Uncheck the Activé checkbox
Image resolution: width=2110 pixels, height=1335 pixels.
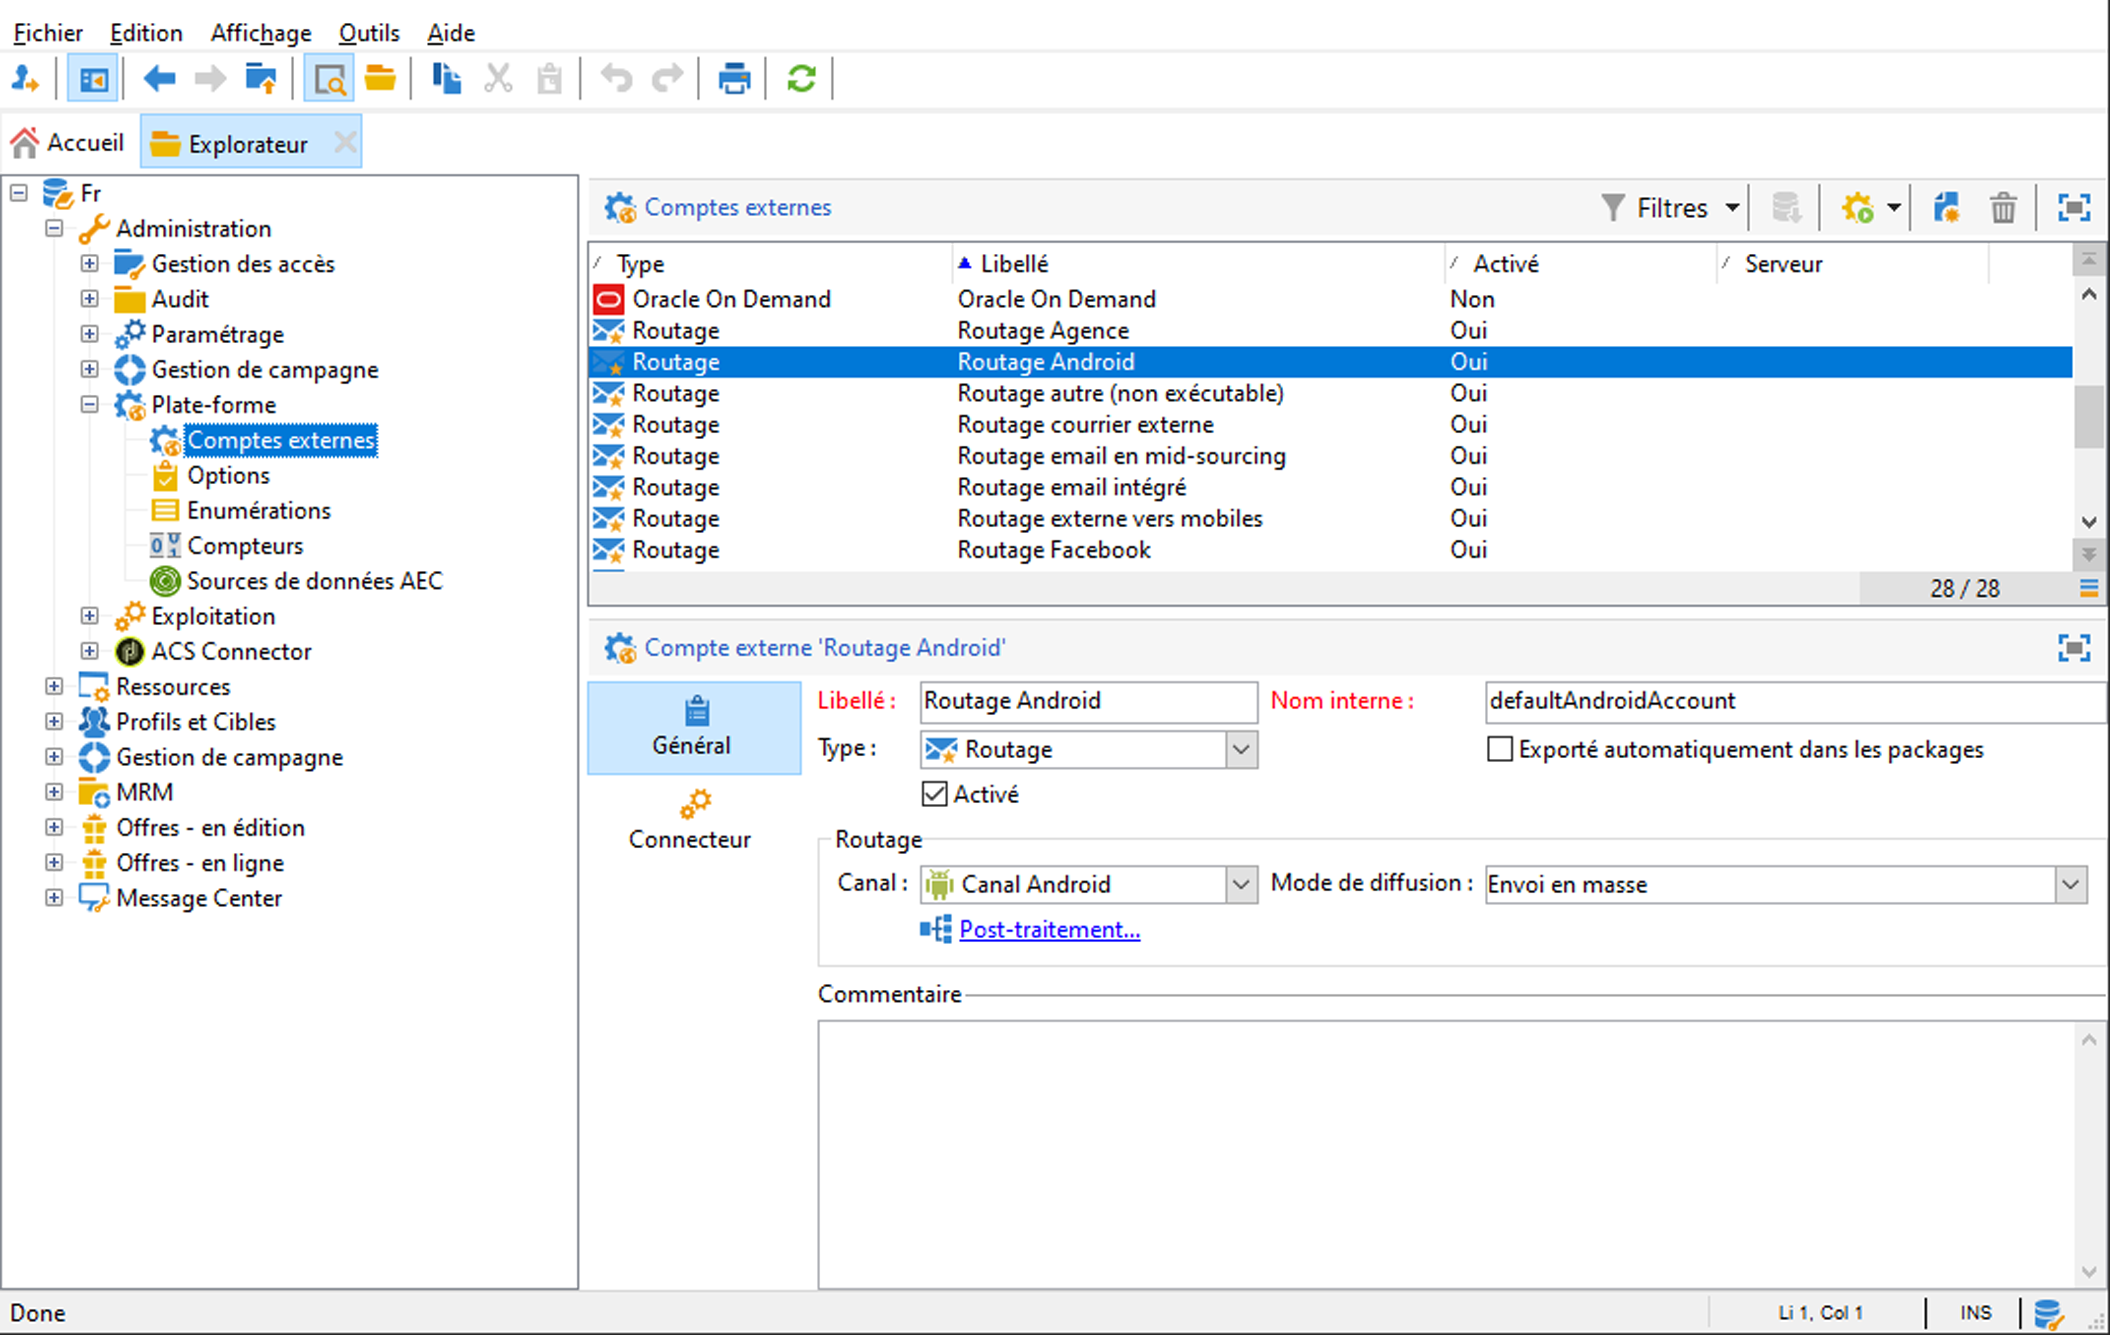(x=934, y=794)
